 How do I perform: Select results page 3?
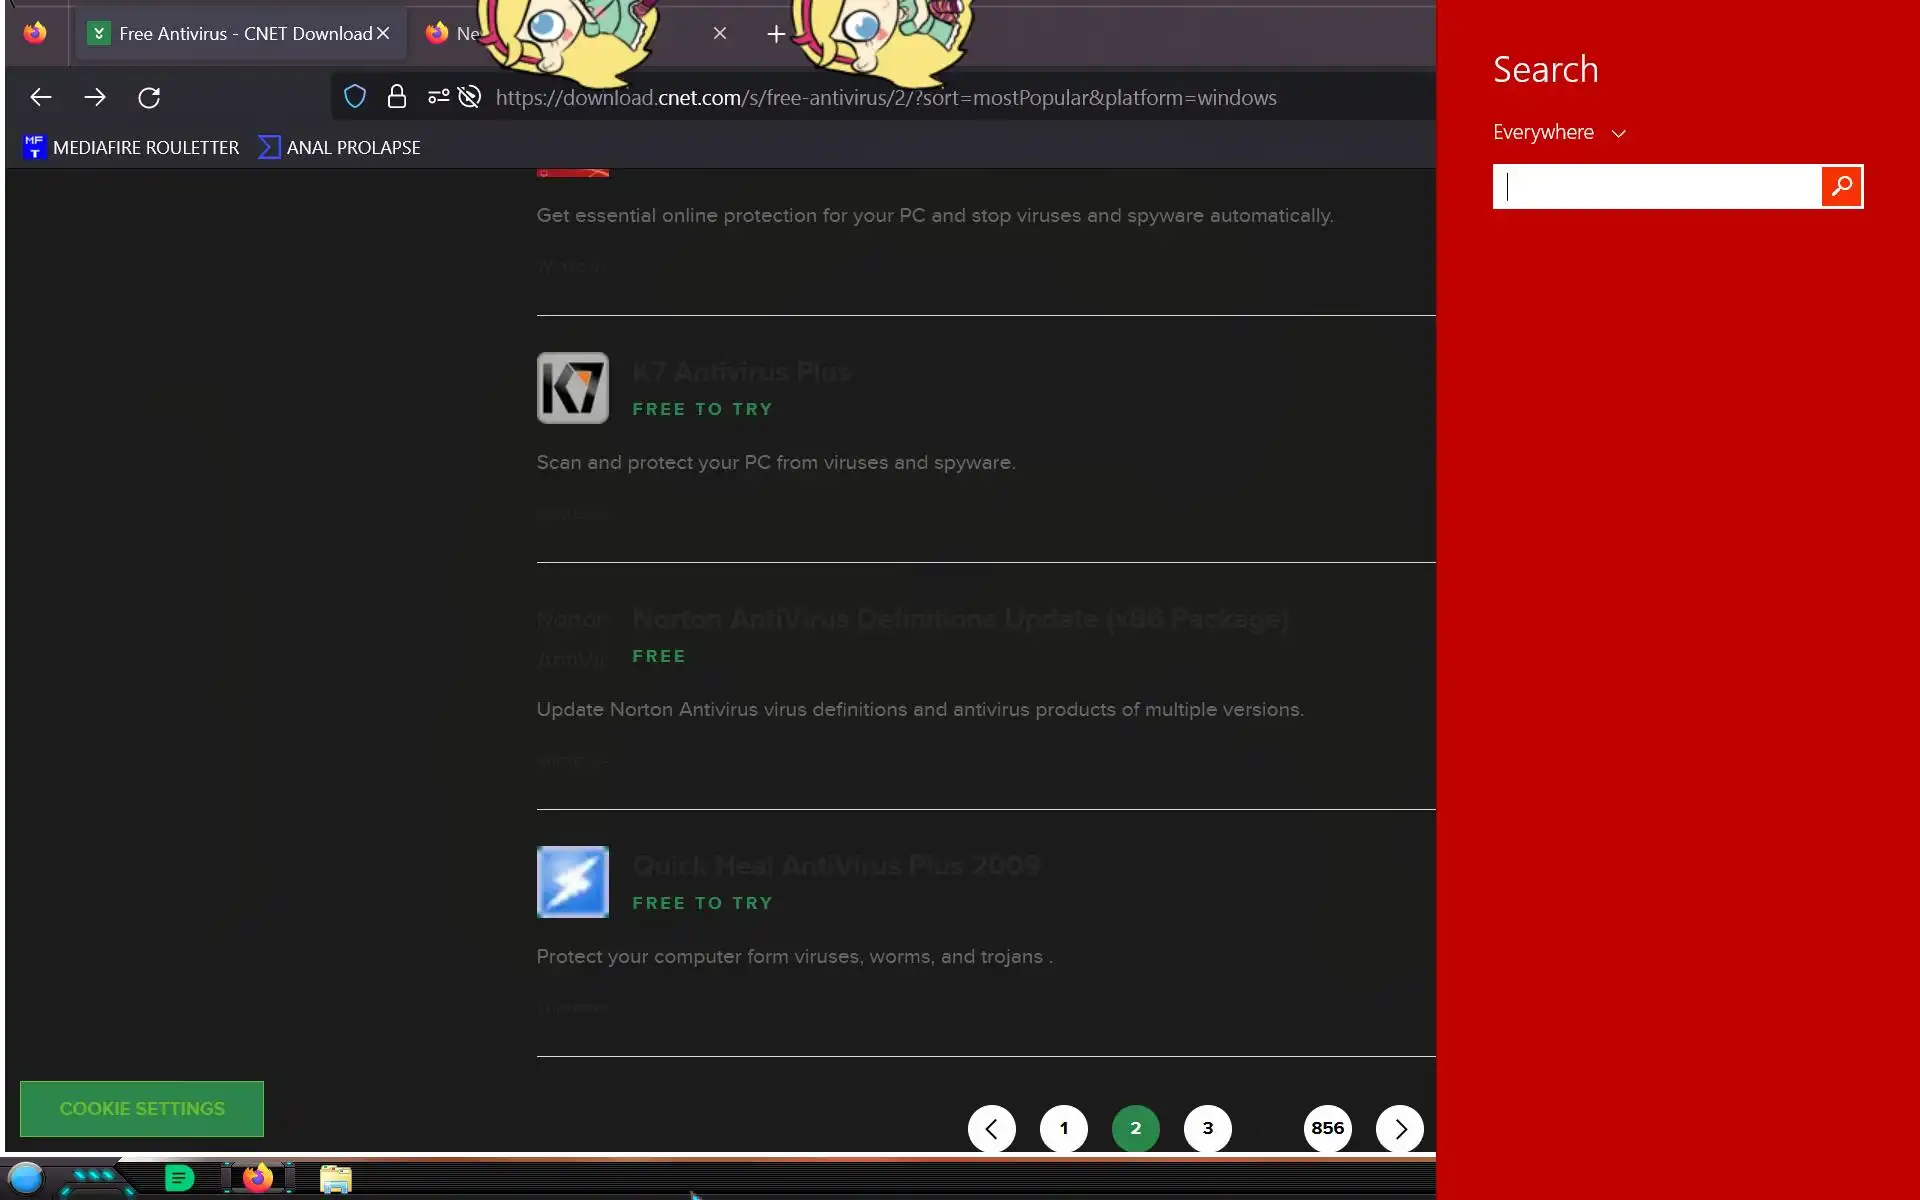tap(1207, 1129)
